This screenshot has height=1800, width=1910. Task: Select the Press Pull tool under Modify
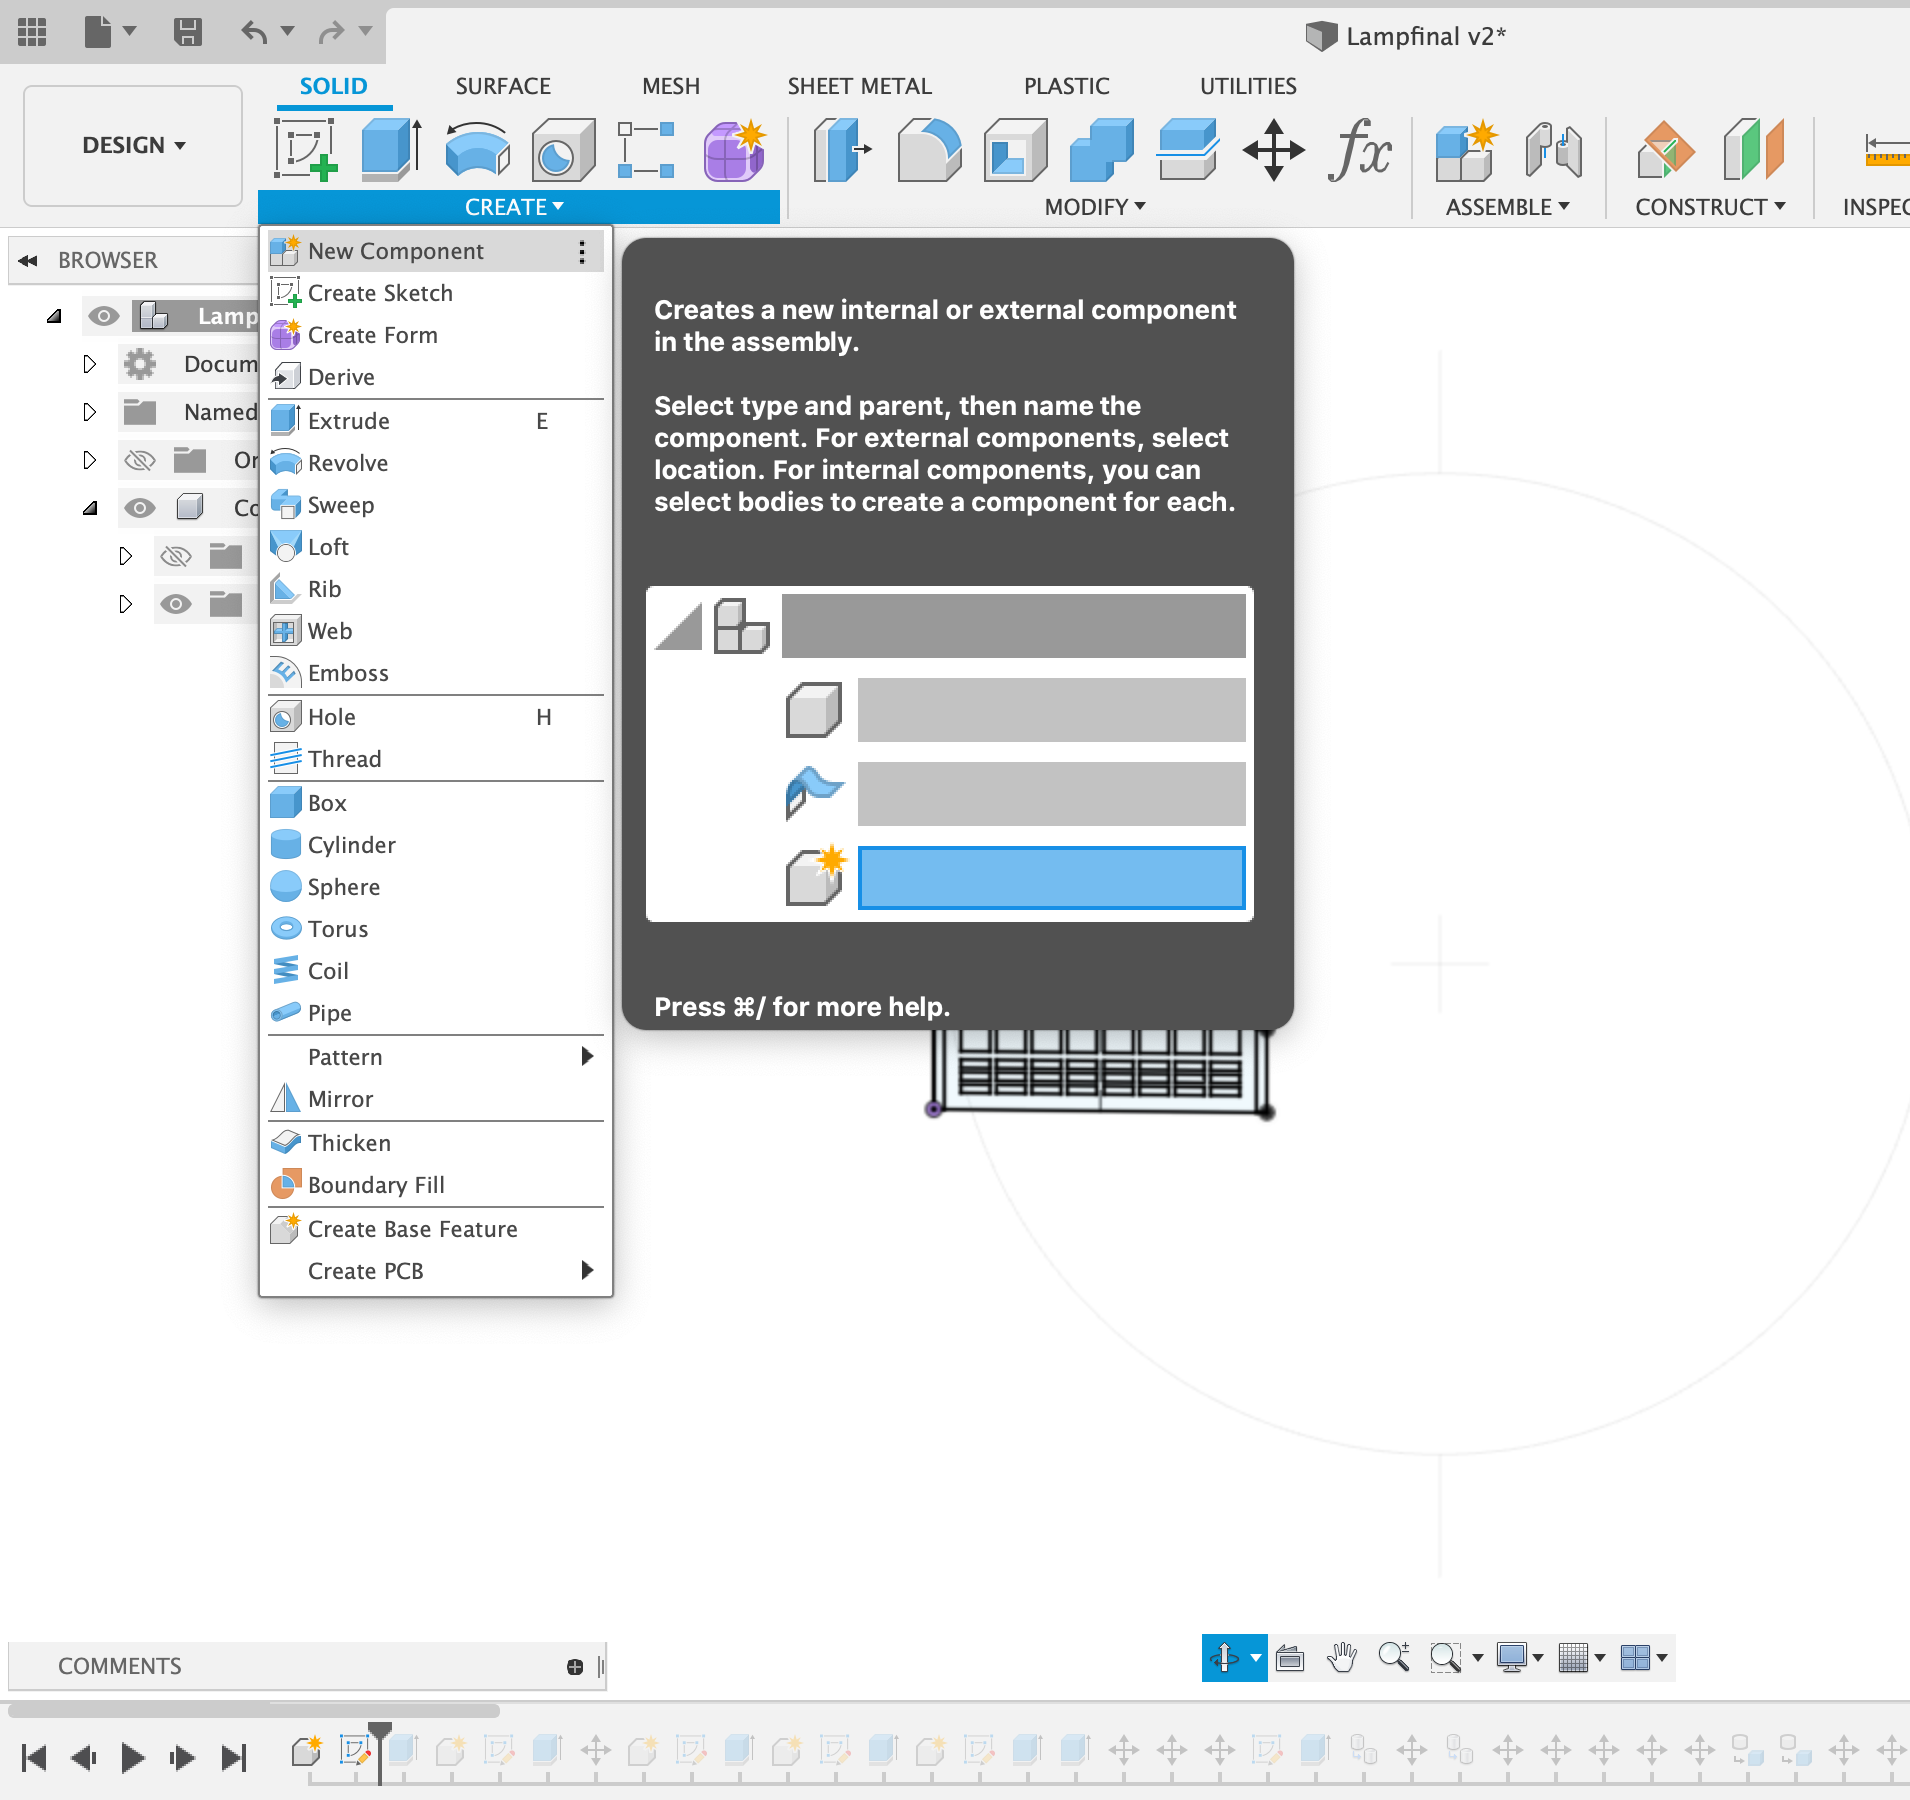pyautogui.click(x=840, y=150)
